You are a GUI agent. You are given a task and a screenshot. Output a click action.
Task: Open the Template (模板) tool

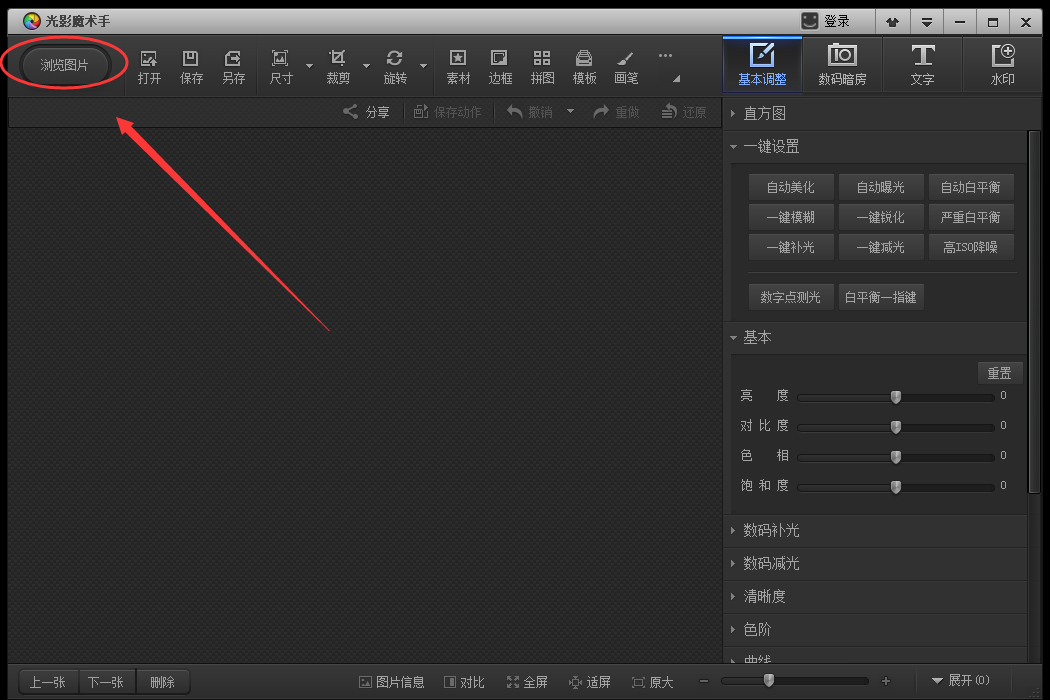click(x=584, y=64)
